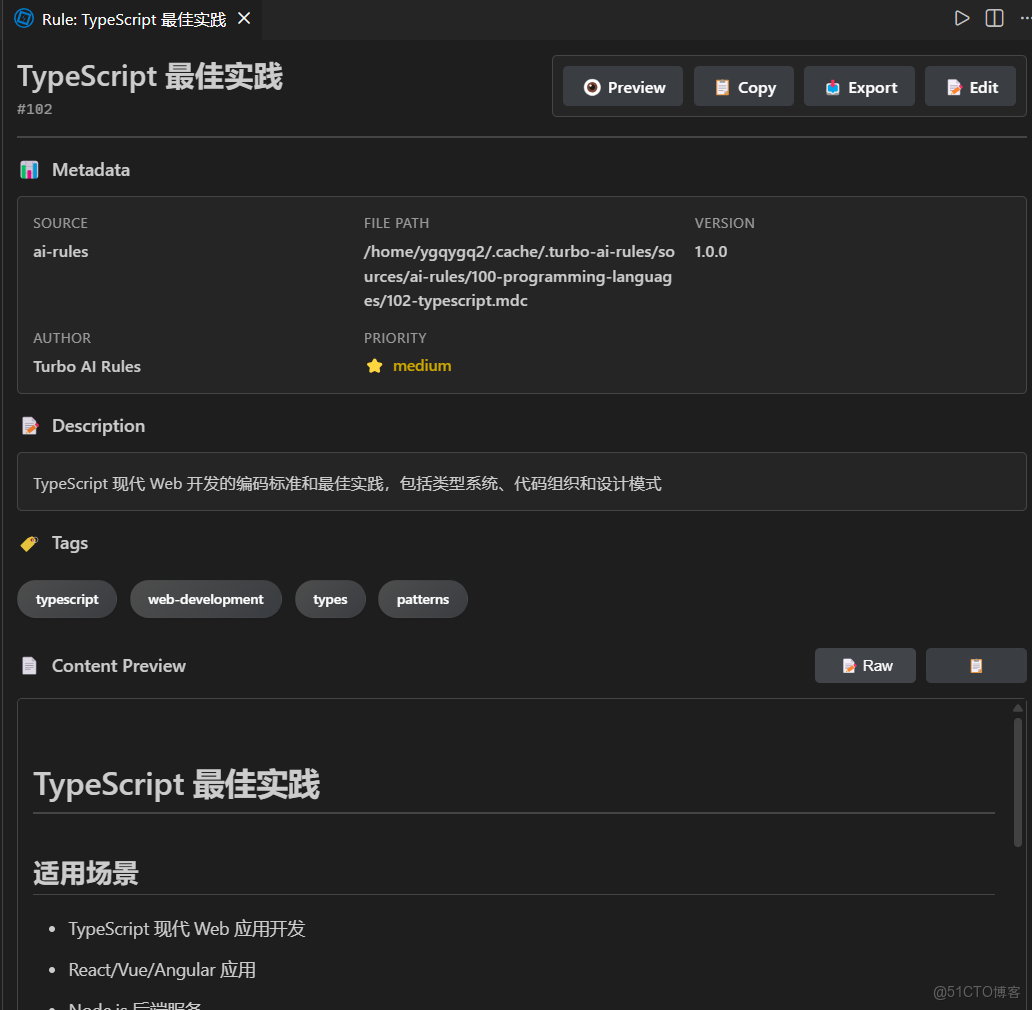Click the Copy button
The image size is (1032, 1010).
click(743, 86)
